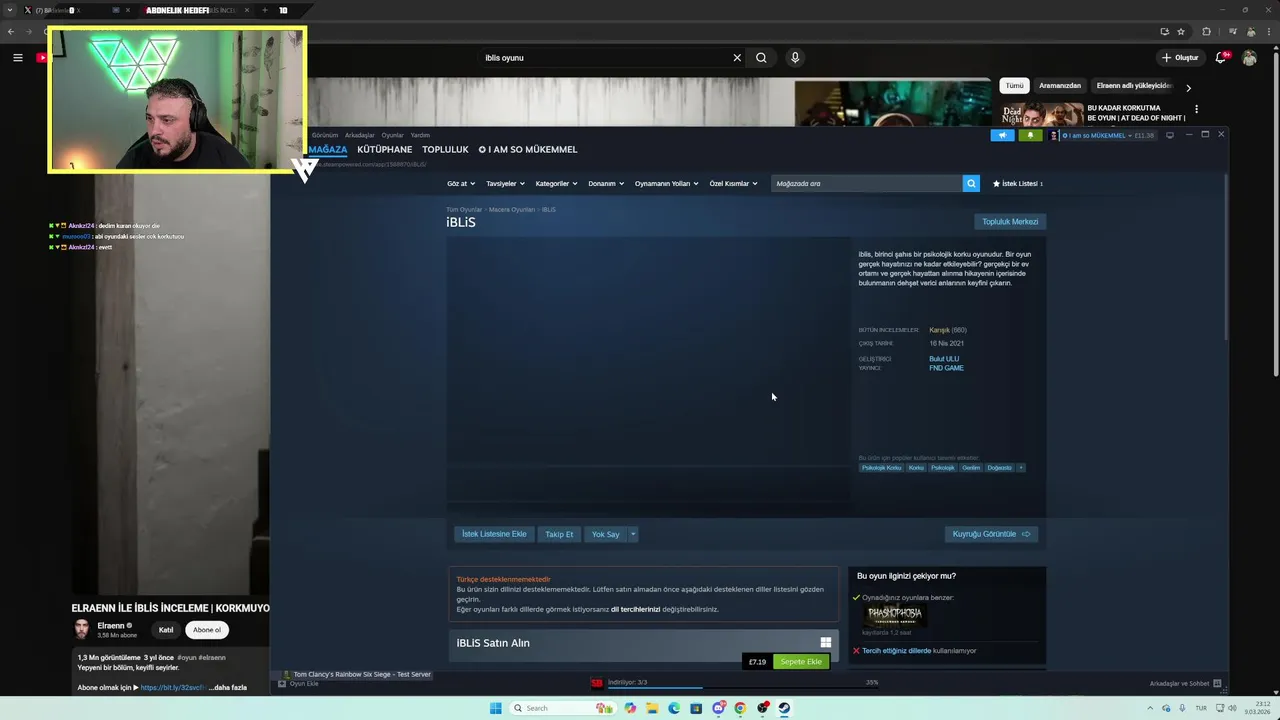The height and width of the screenshot is (720, 1280).
Task: Open Microsoft Store from the taskbar
Action: (x=696, y=708)
